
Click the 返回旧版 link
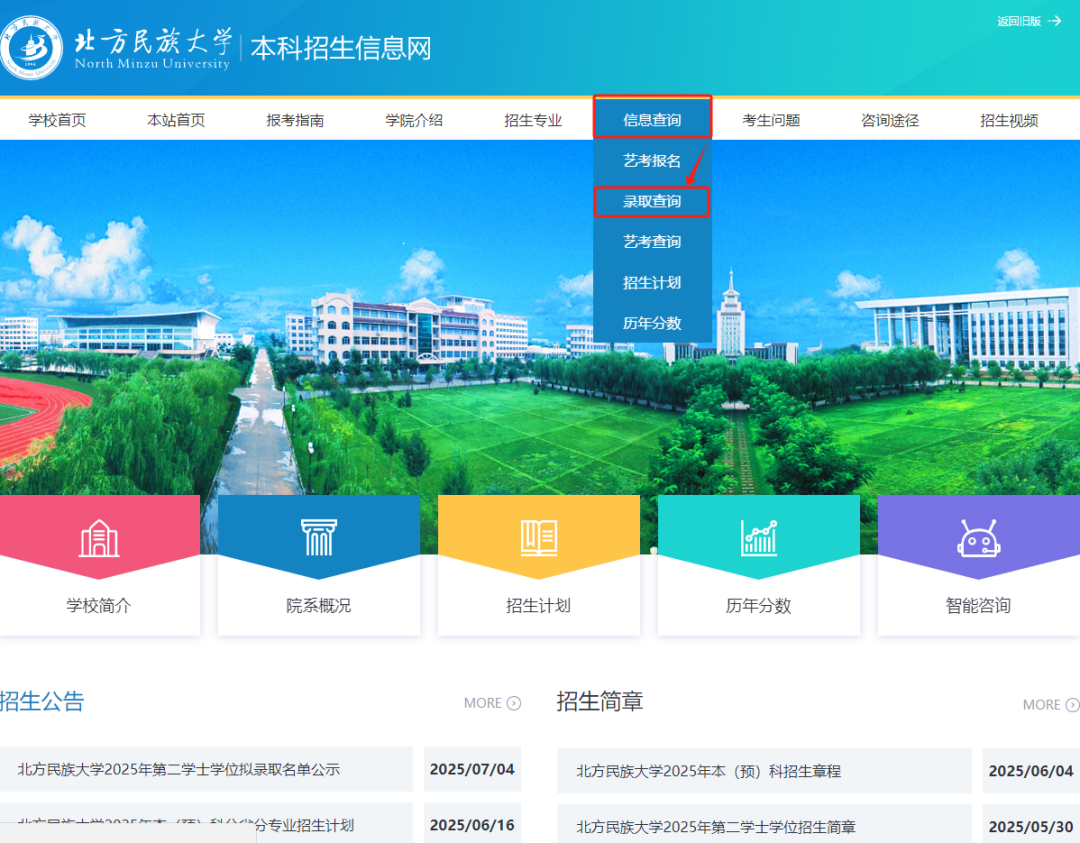(1017, 20)
